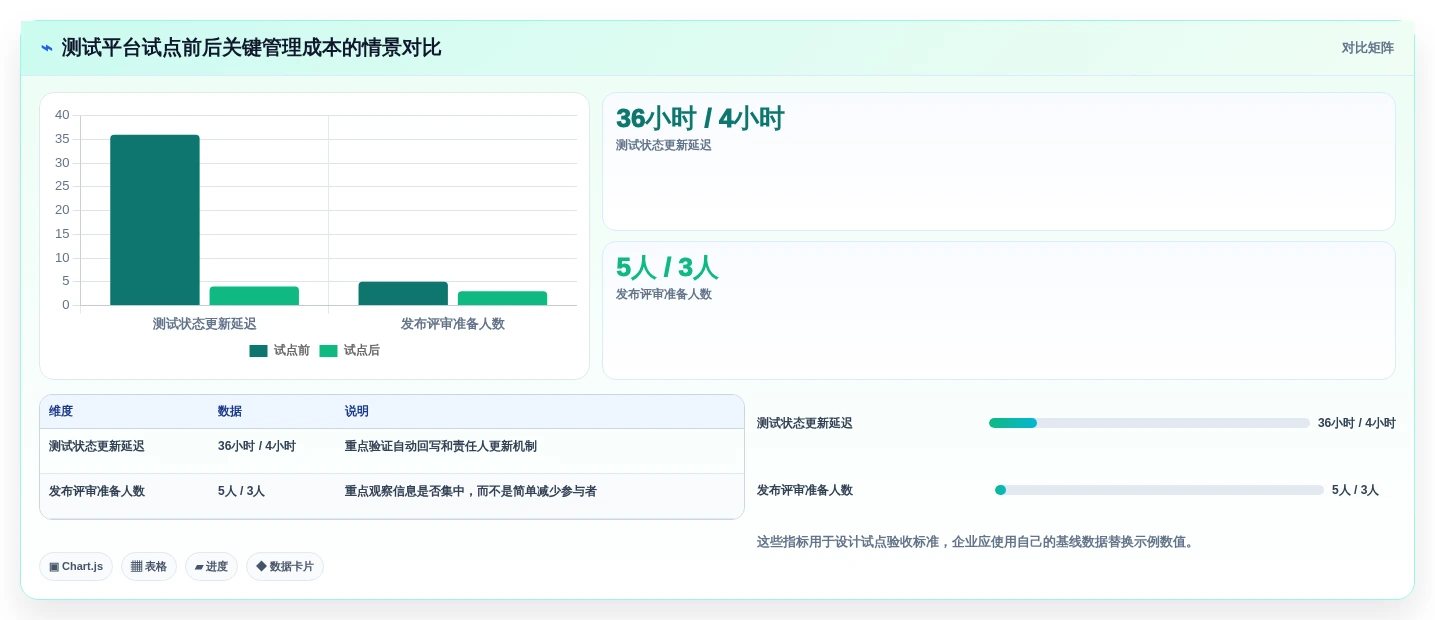1435x620 pixels.
Task: Click the title 测试平台试点前后关键管理成本的情景对比
Action: point(251,48)
